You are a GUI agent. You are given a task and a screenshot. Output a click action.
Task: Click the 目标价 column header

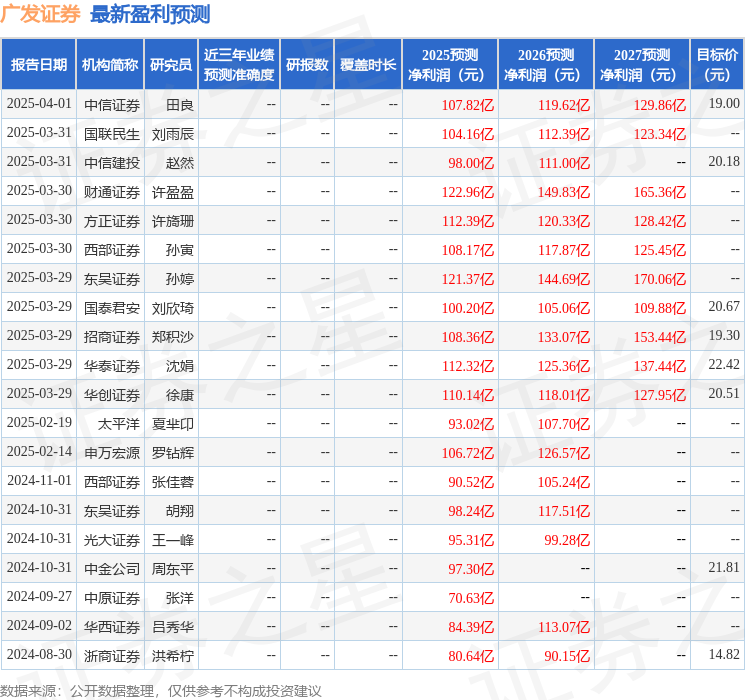[x=716, y=65]
